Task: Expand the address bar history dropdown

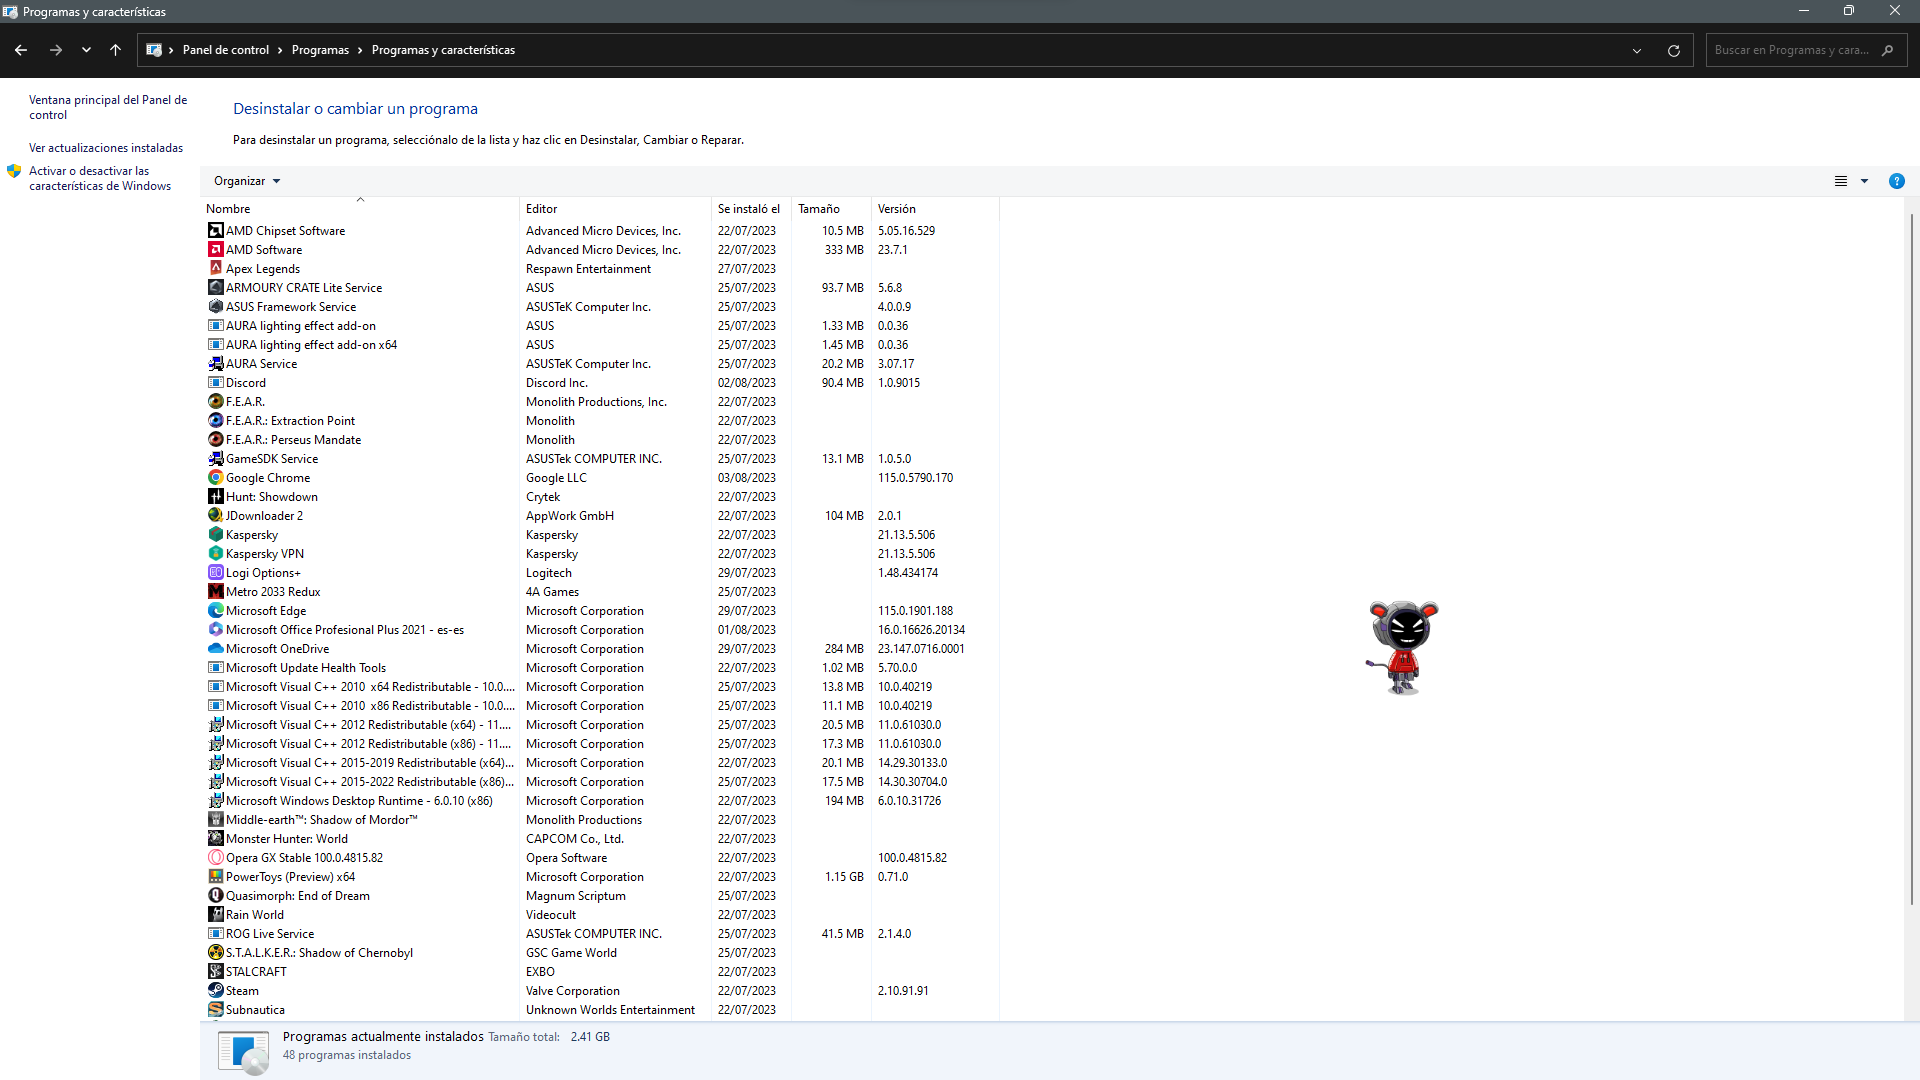Action: (x=1637, y=50)
